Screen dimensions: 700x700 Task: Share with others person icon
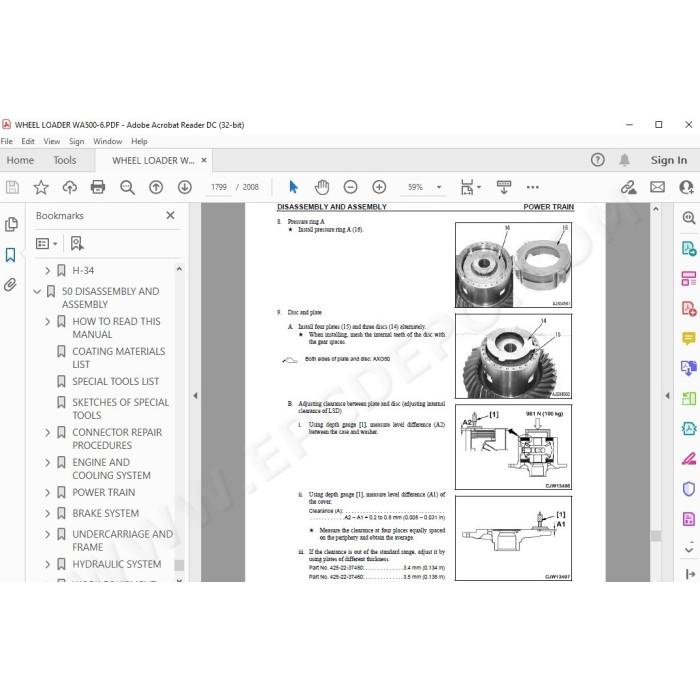pyautogui.click(x=686, y=187)
